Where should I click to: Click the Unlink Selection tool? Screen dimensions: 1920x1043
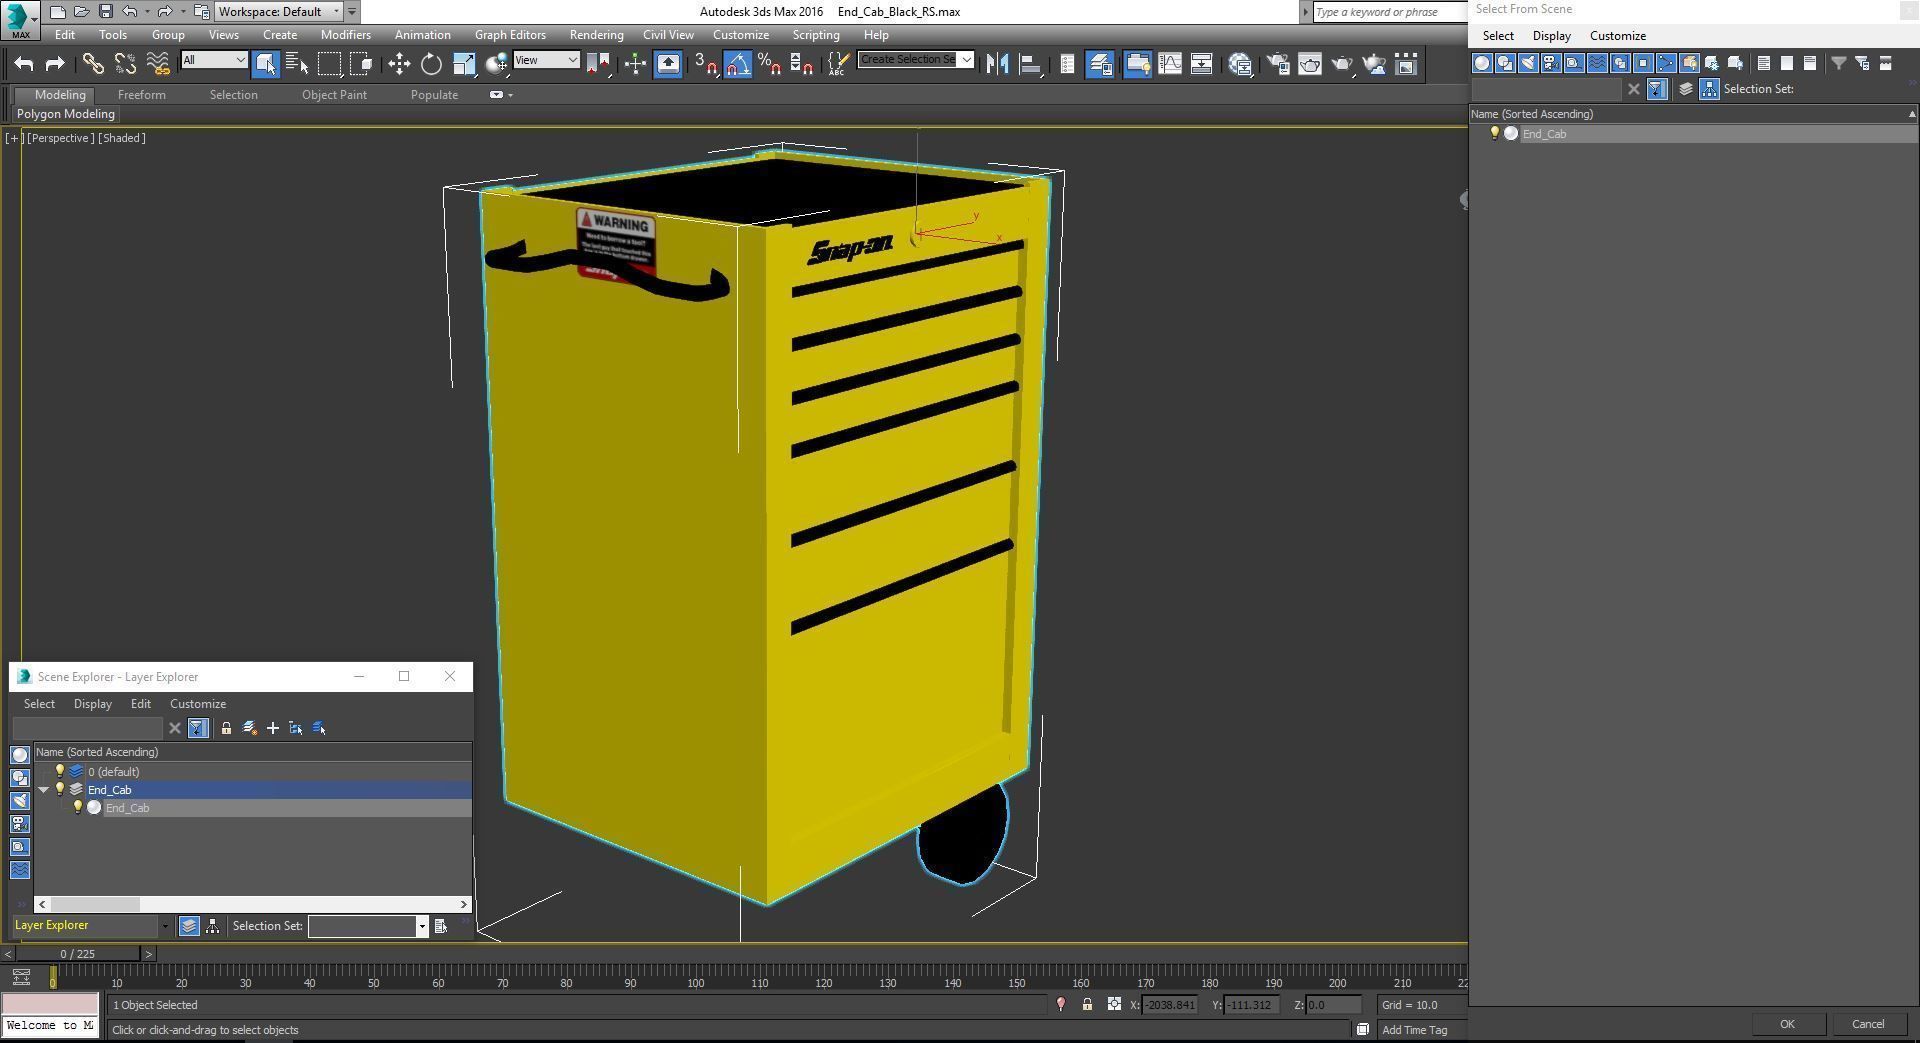coord(125,64)
